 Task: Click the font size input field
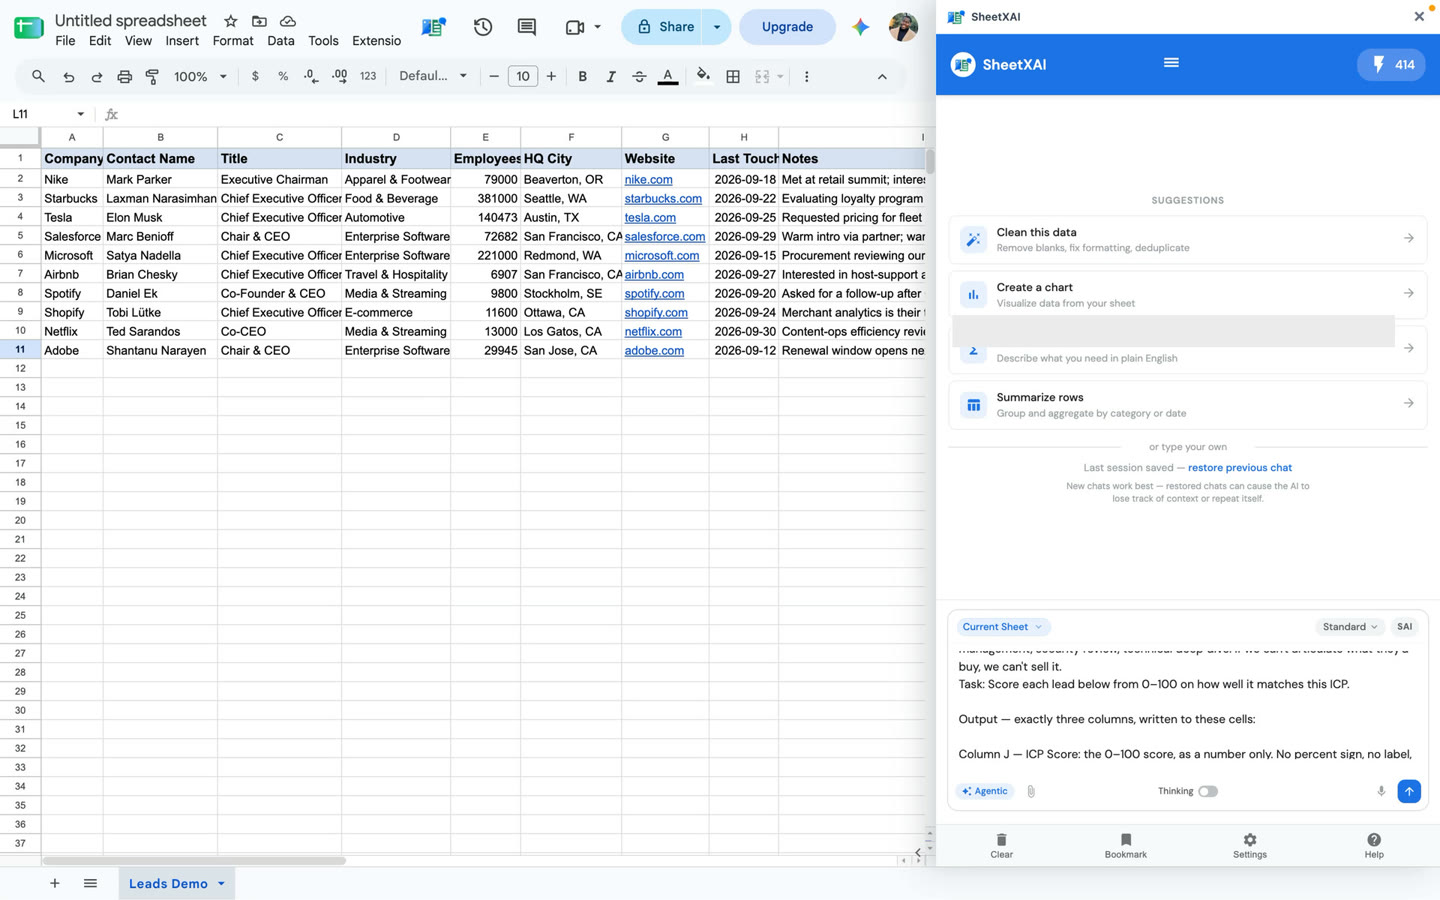[522, 76]
